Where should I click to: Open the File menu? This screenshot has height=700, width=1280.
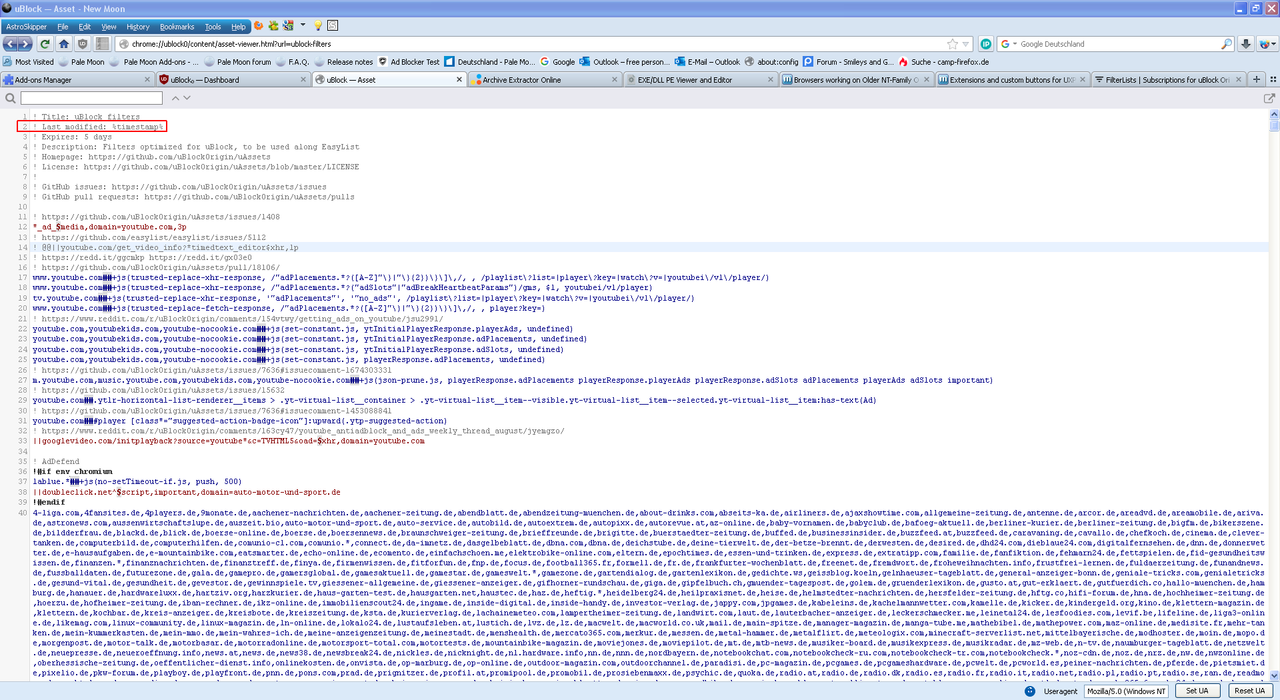point(63,26)
